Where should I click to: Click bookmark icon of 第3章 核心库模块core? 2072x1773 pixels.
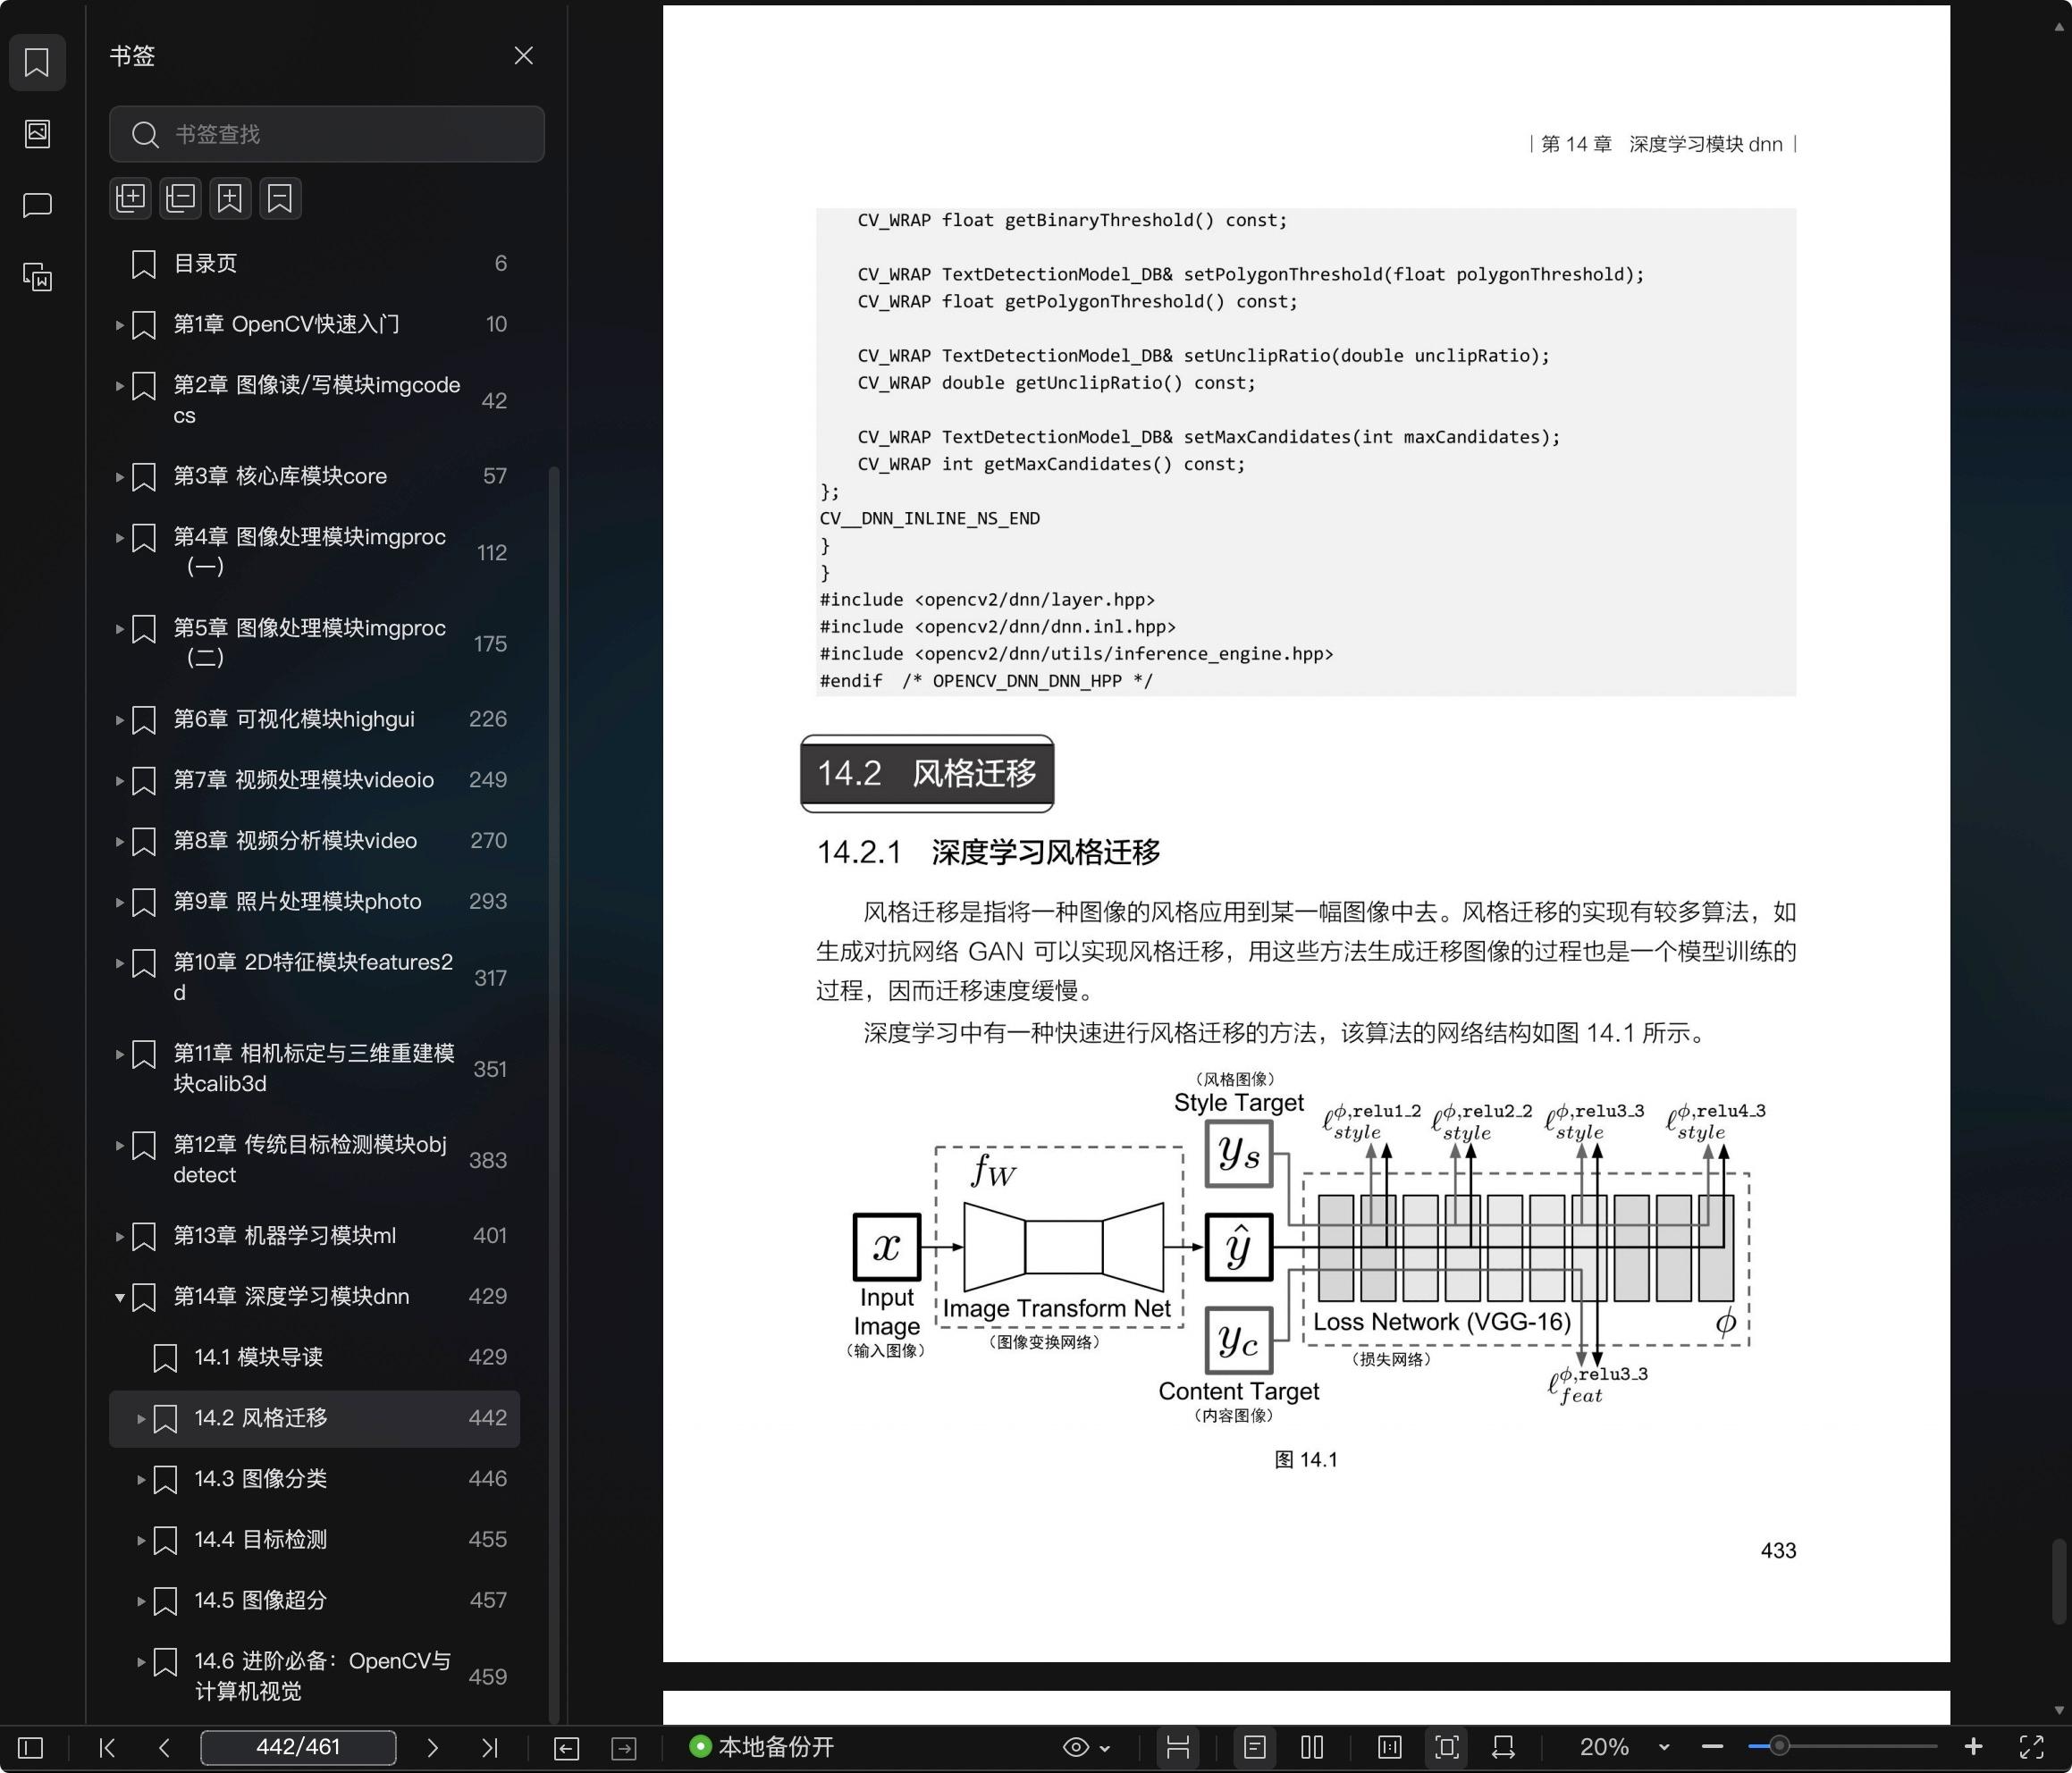(x=144, y=477)
